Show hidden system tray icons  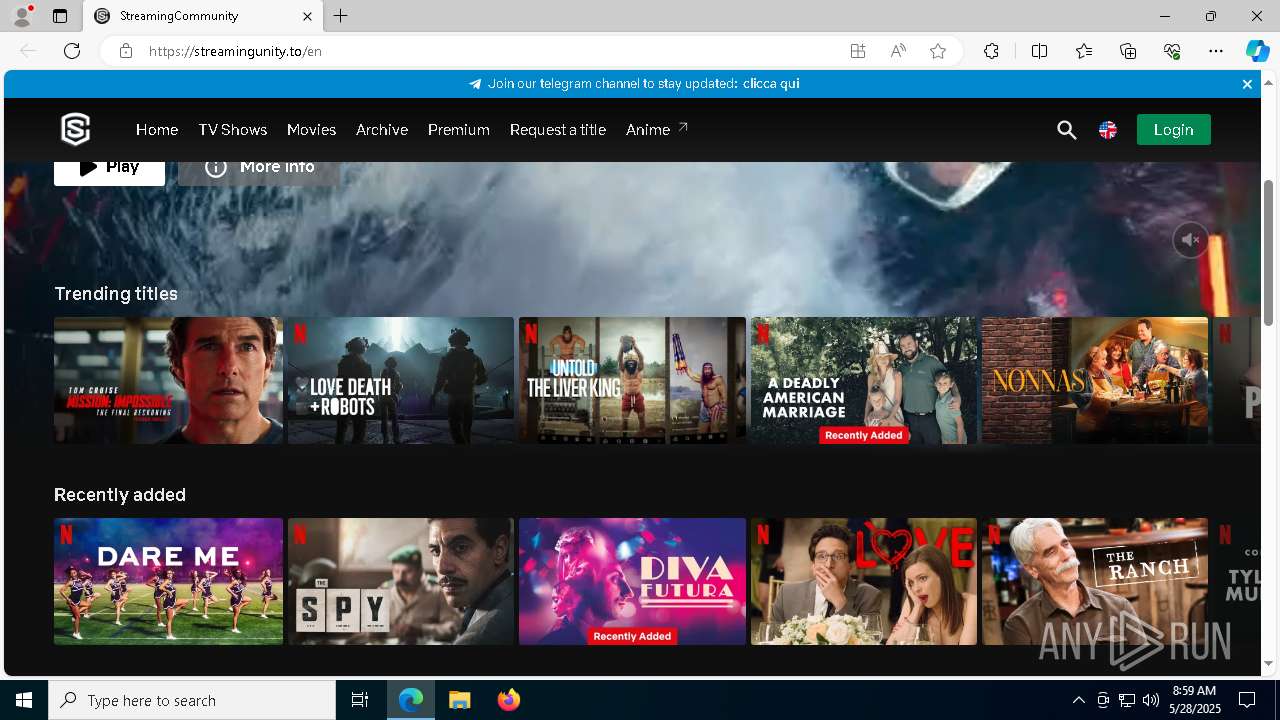1078,700
